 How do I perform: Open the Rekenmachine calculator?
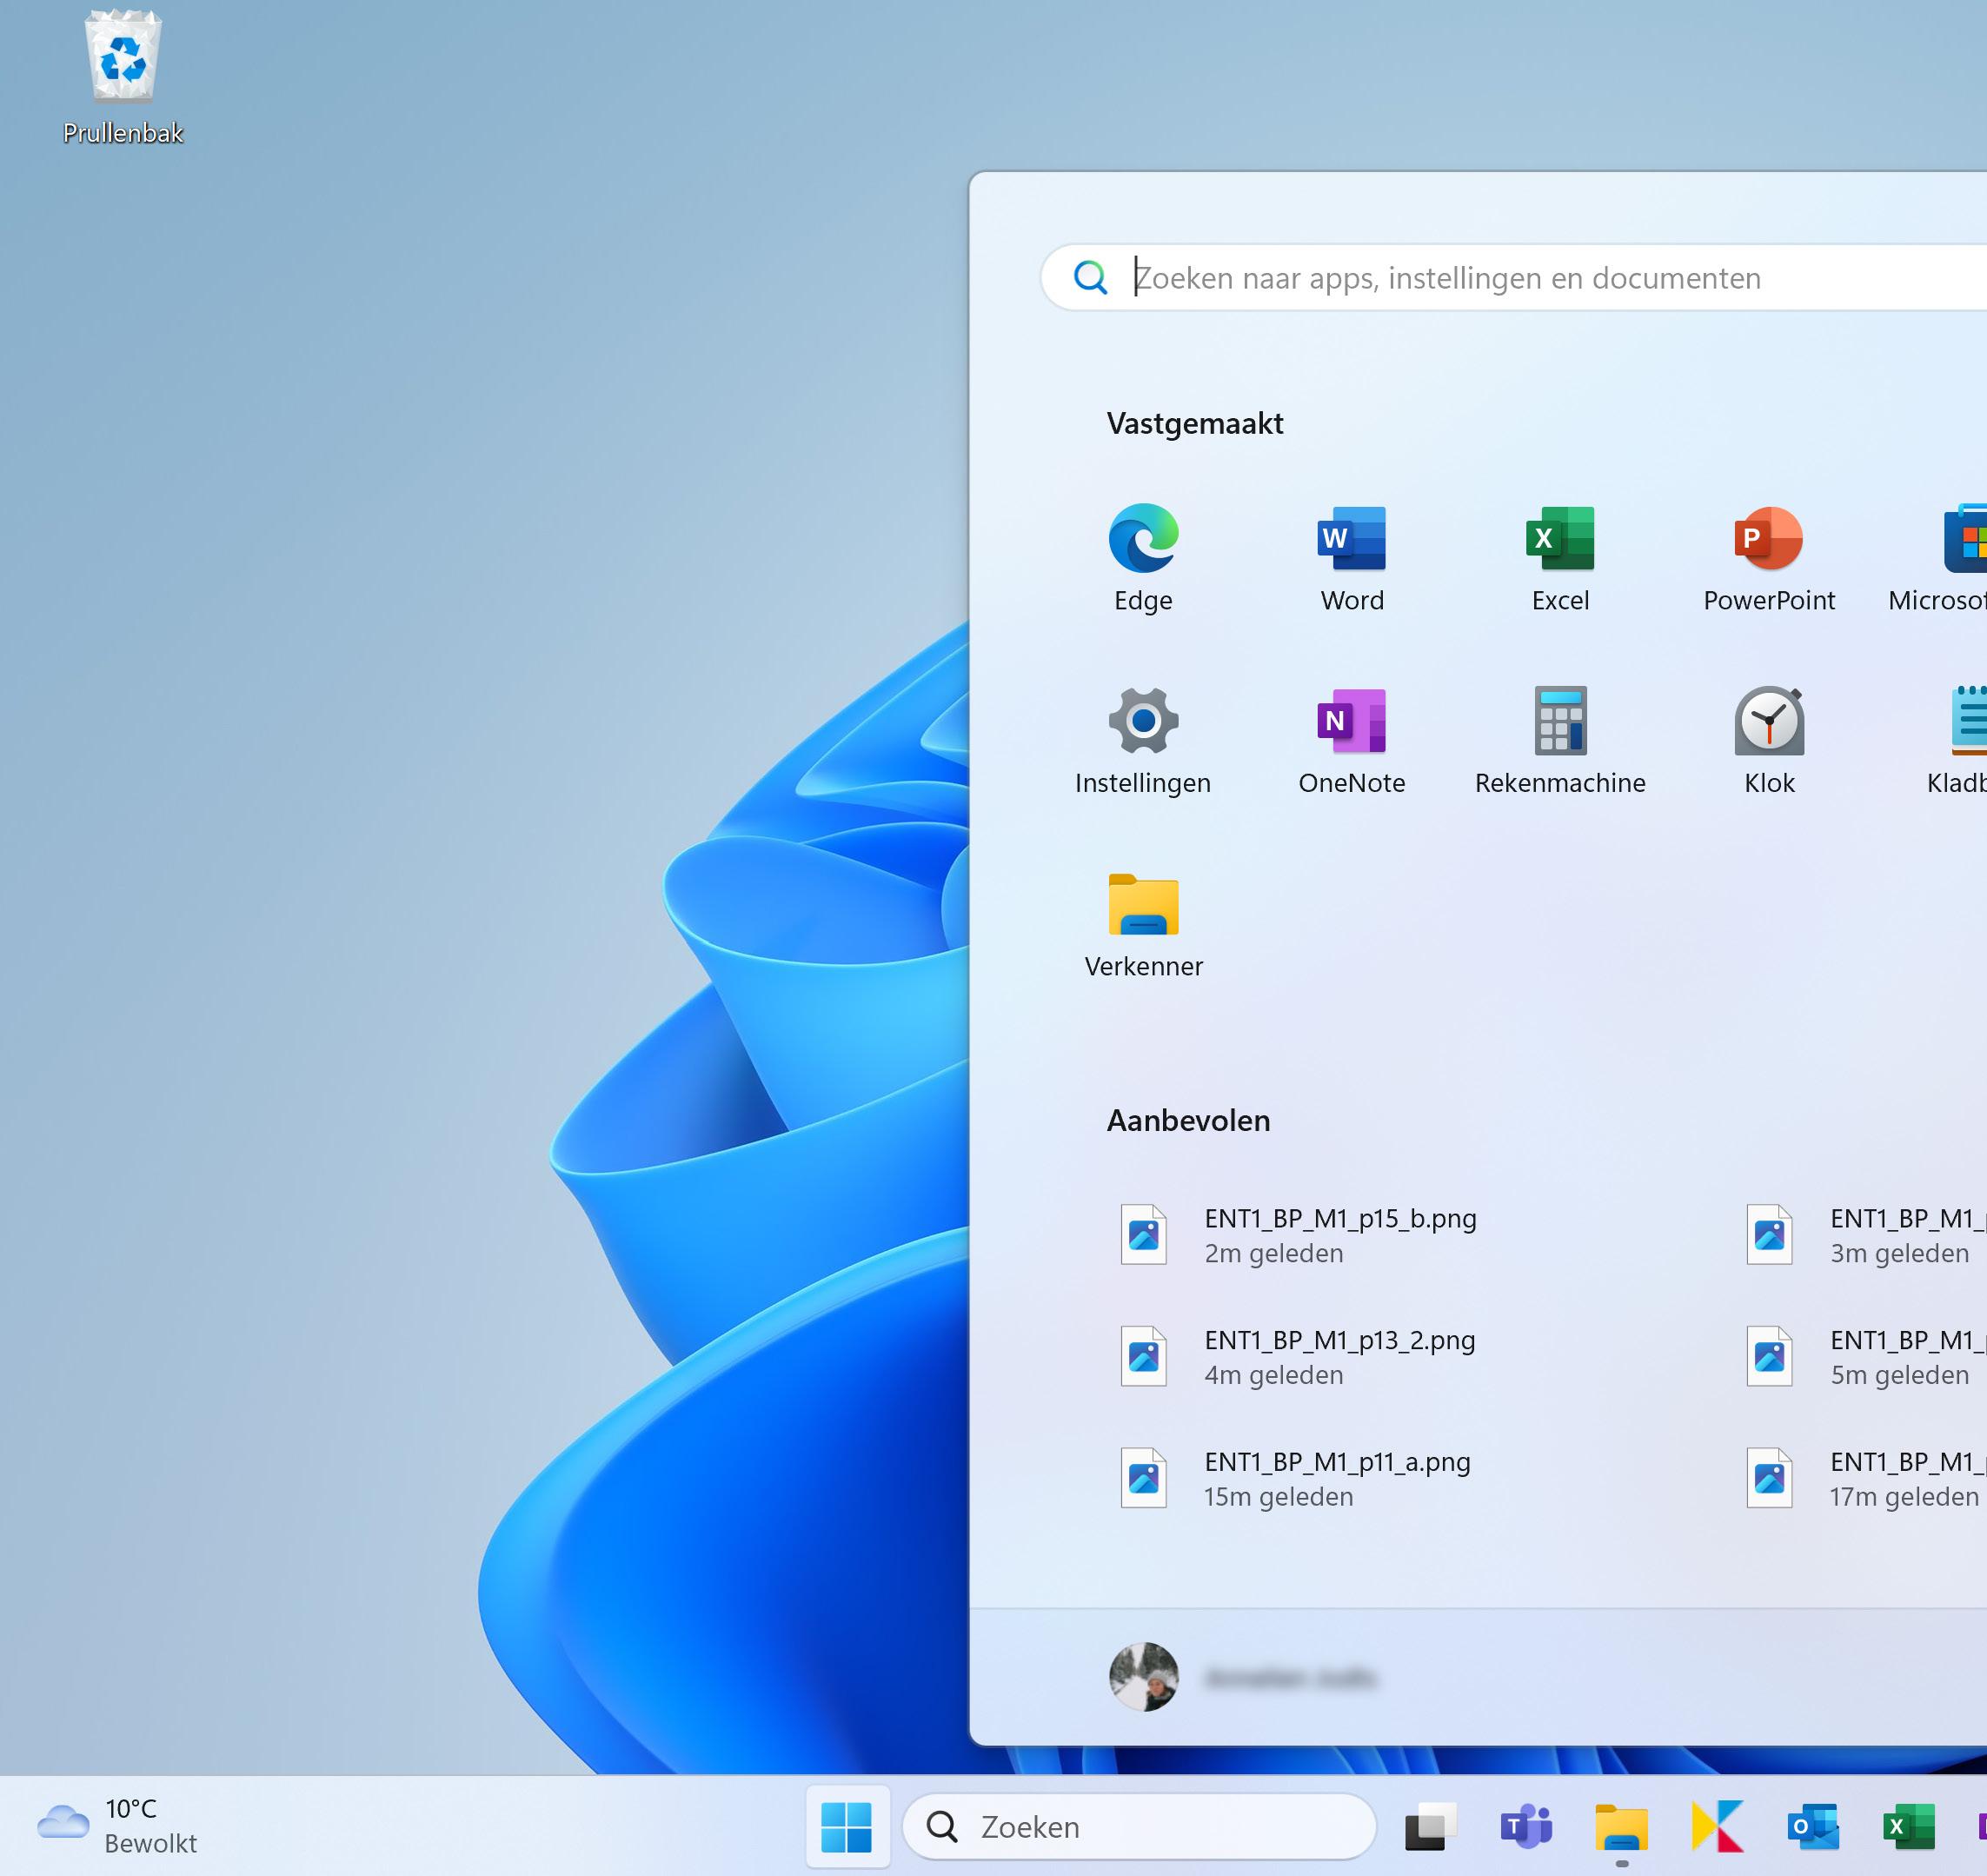1559,721
